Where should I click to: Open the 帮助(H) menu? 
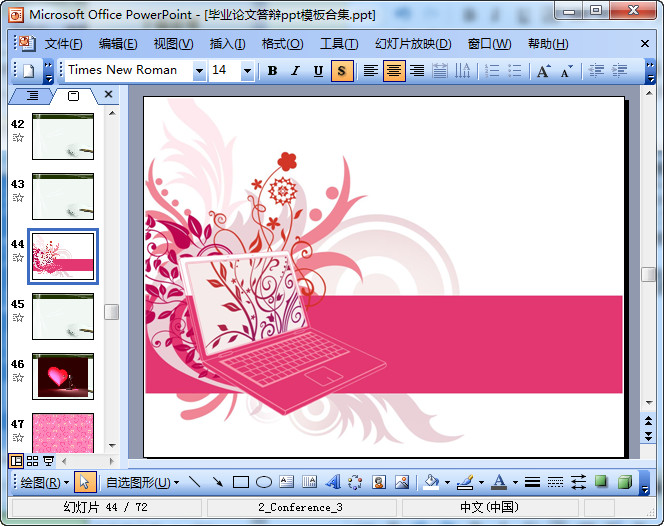[548, 44]
